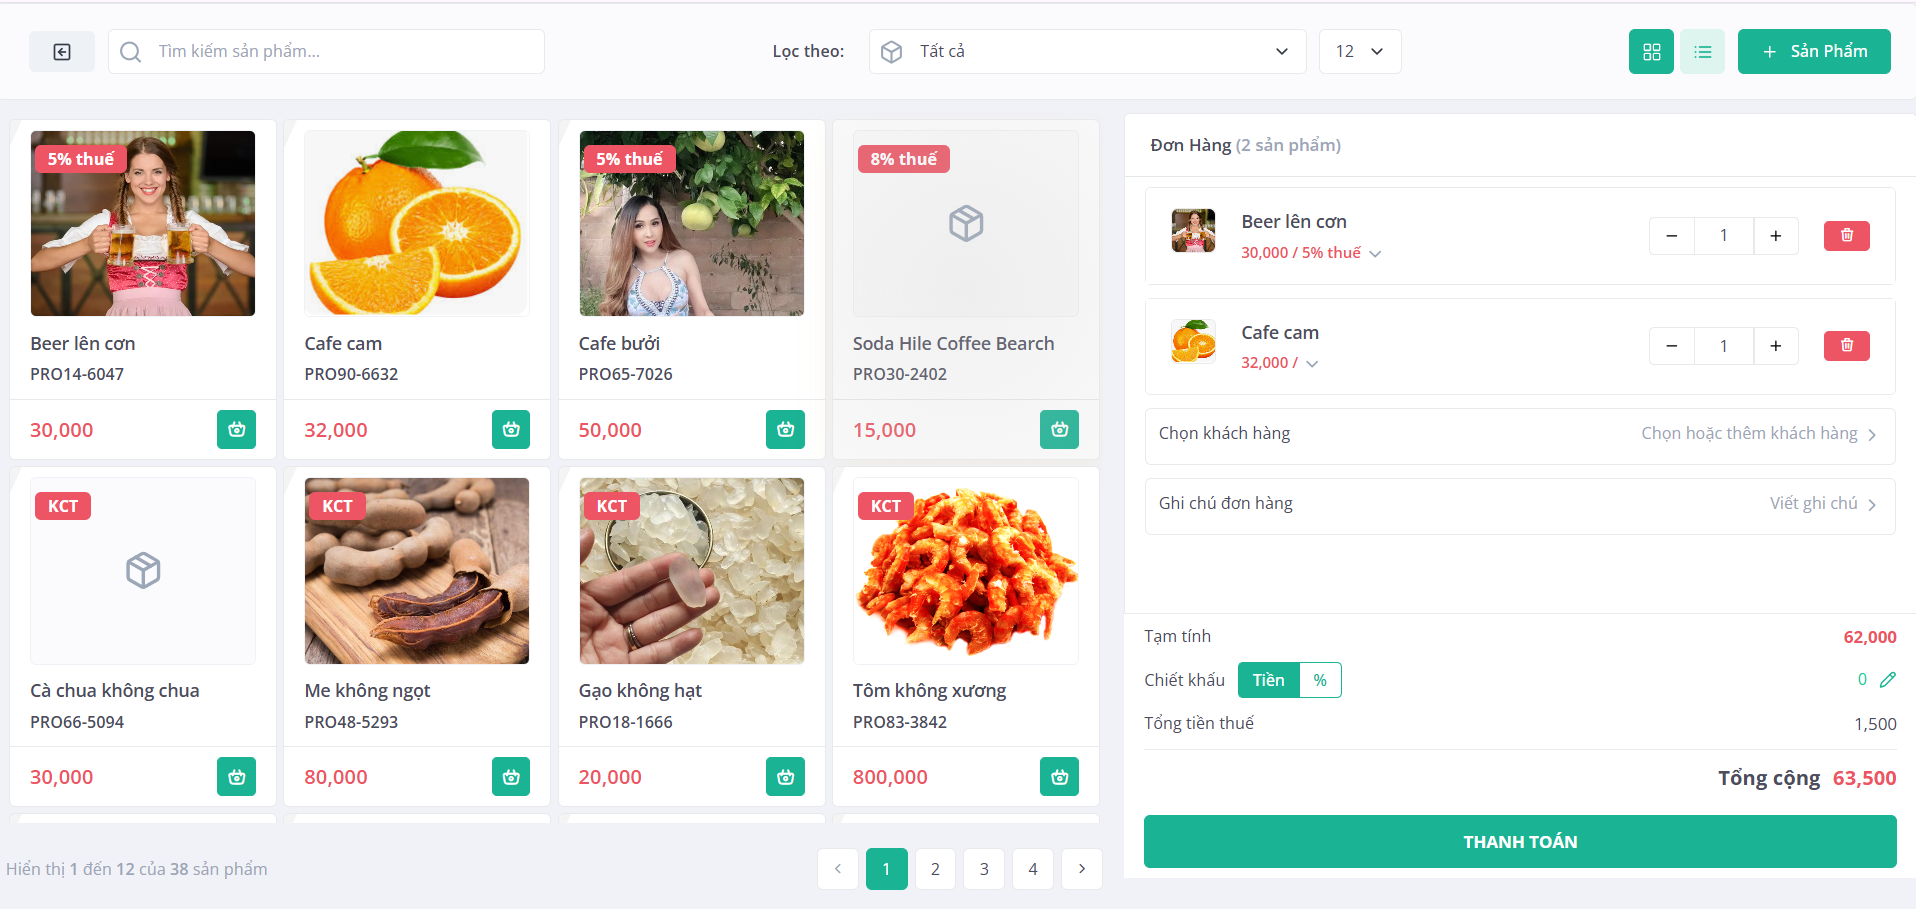Image resolution: width=1916 pixels, height=909 pixels.
Task: Increase Beer lên cơn quantity
Action: click(1776, 236)
